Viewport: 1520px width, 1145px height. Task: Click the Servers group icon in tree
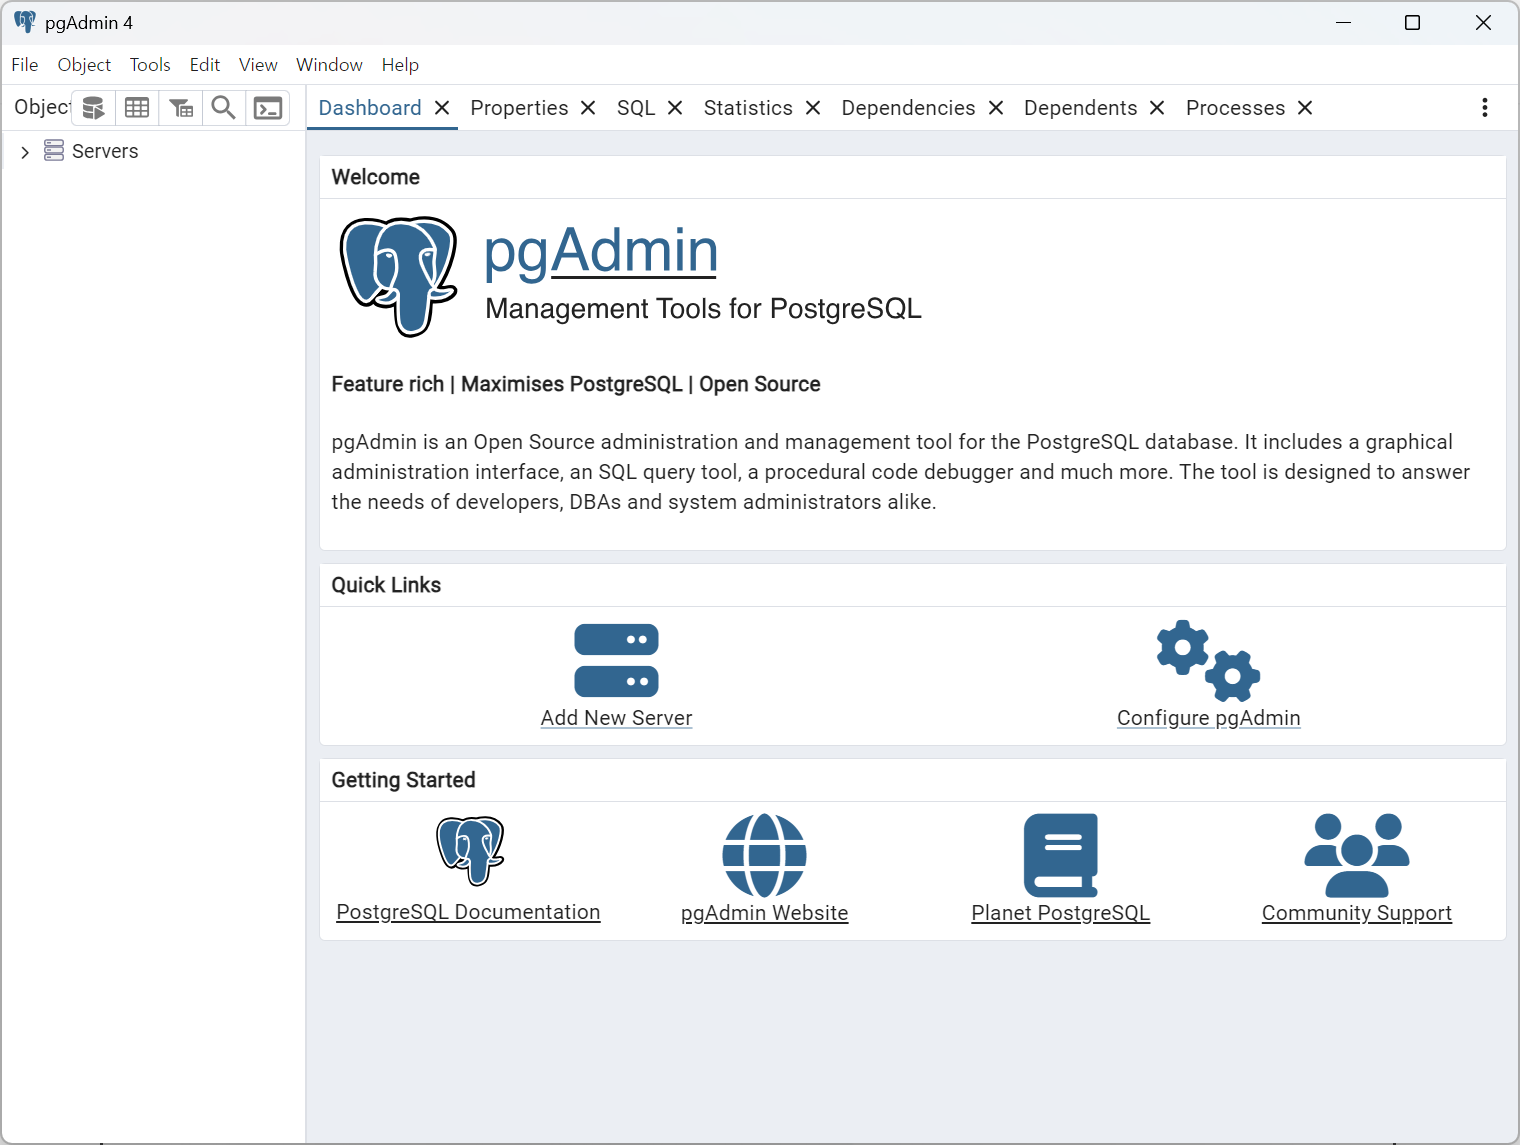point(54,151)
